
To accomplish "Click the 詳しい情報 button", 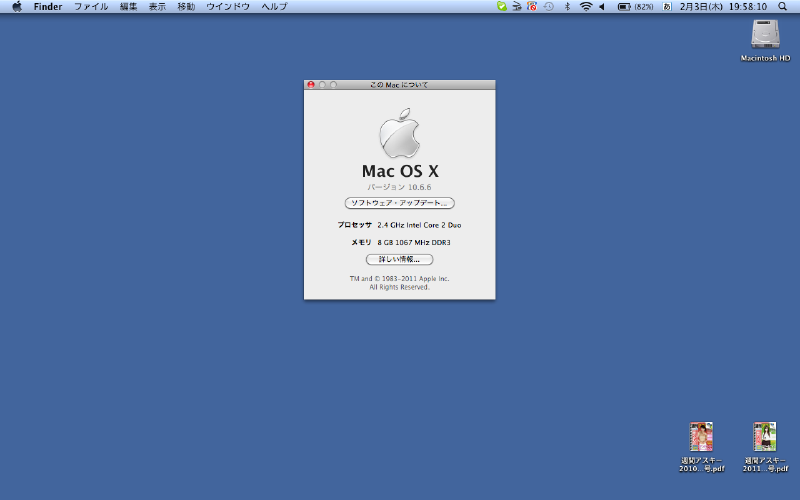I will (399, 260).
